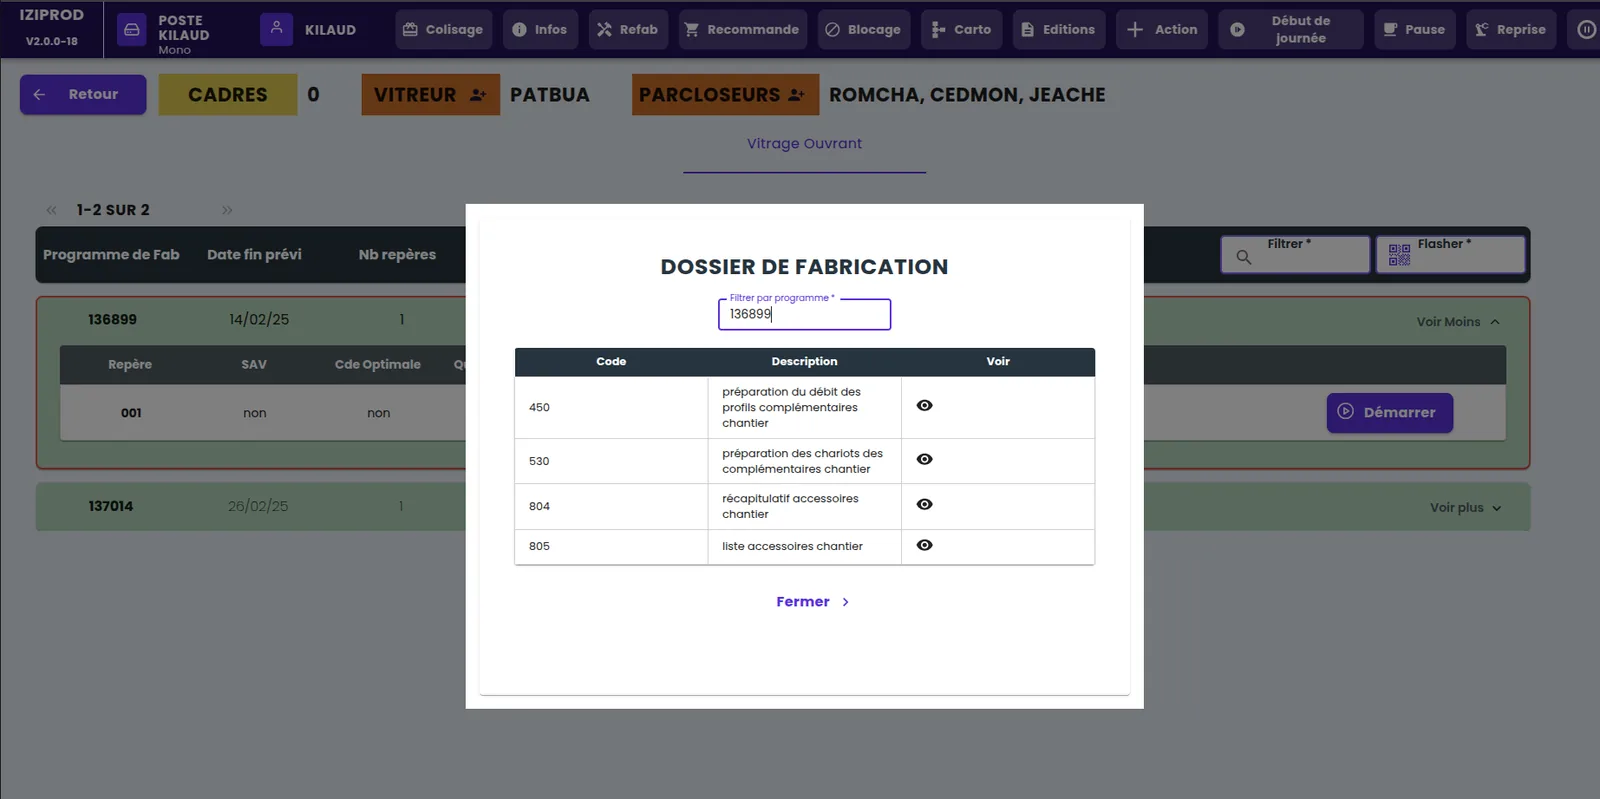Click the CADRES yellow button

pyautogui.click(x=228, y=94)
